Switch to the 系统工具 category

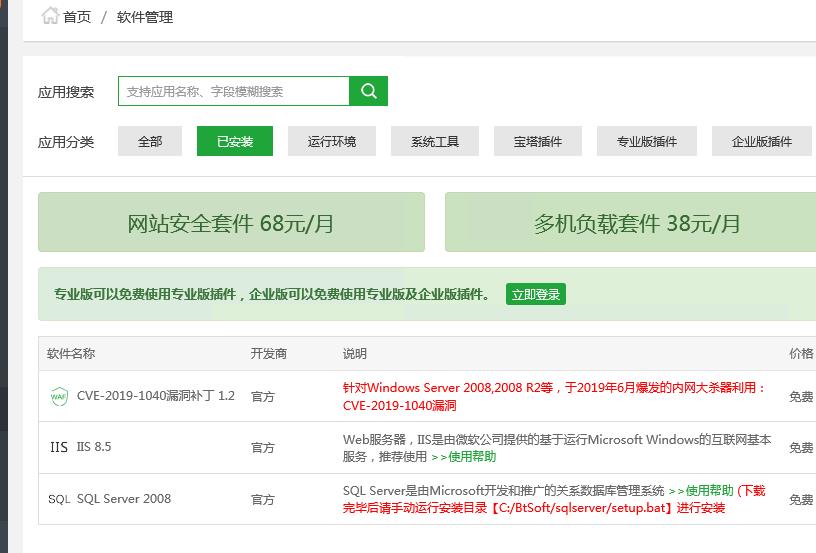click(435, 141)
